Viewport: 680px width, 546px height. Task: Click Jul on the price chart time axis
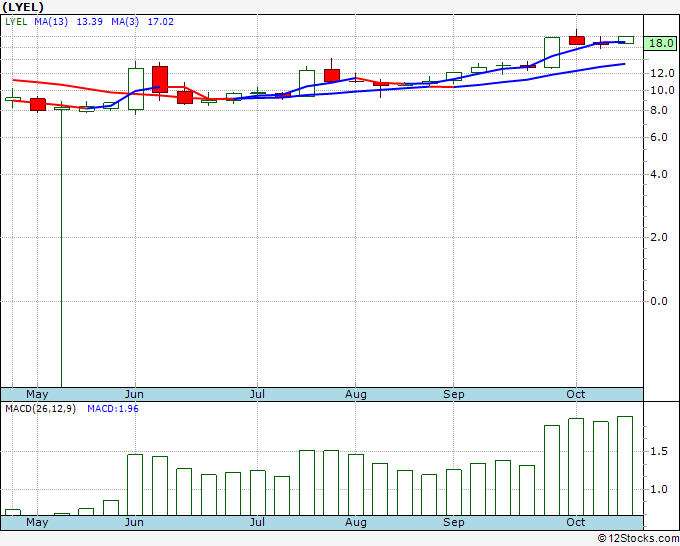[x=257, y=394]
